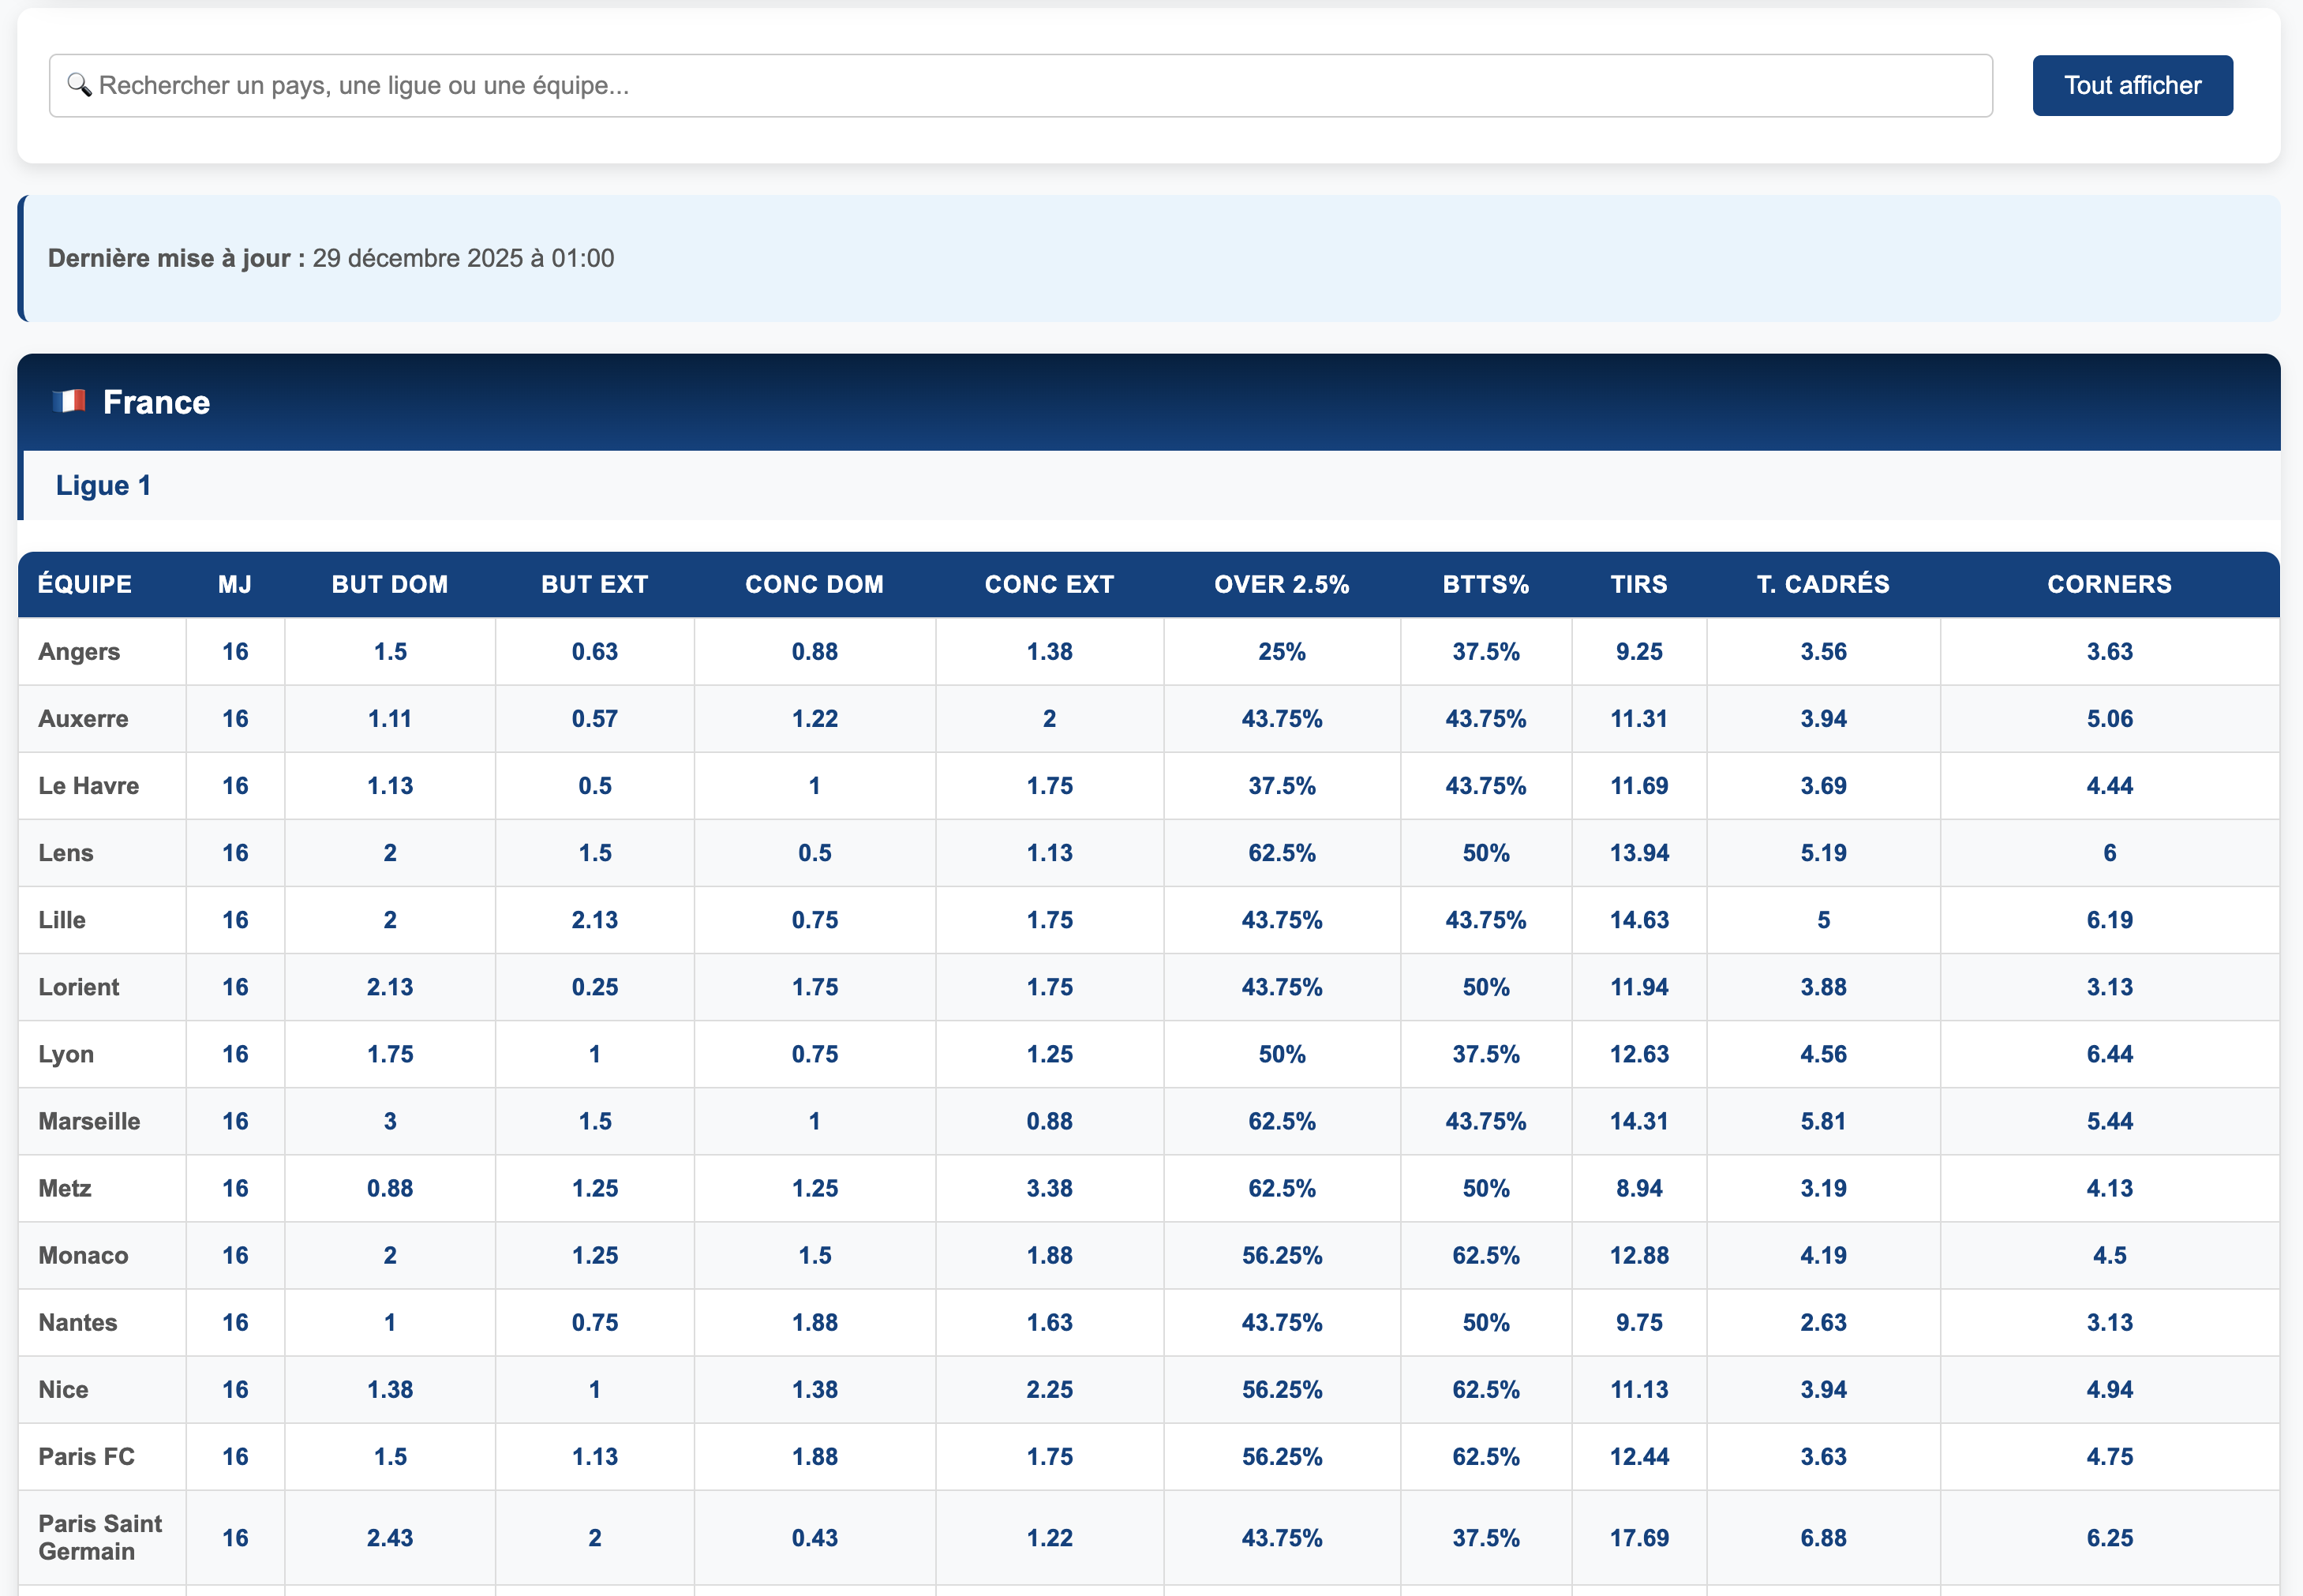2303x1596 pixels.
Task: Sort table by ÉQUIPE column header
Action: pyautogui.click(x=85, y=585)
